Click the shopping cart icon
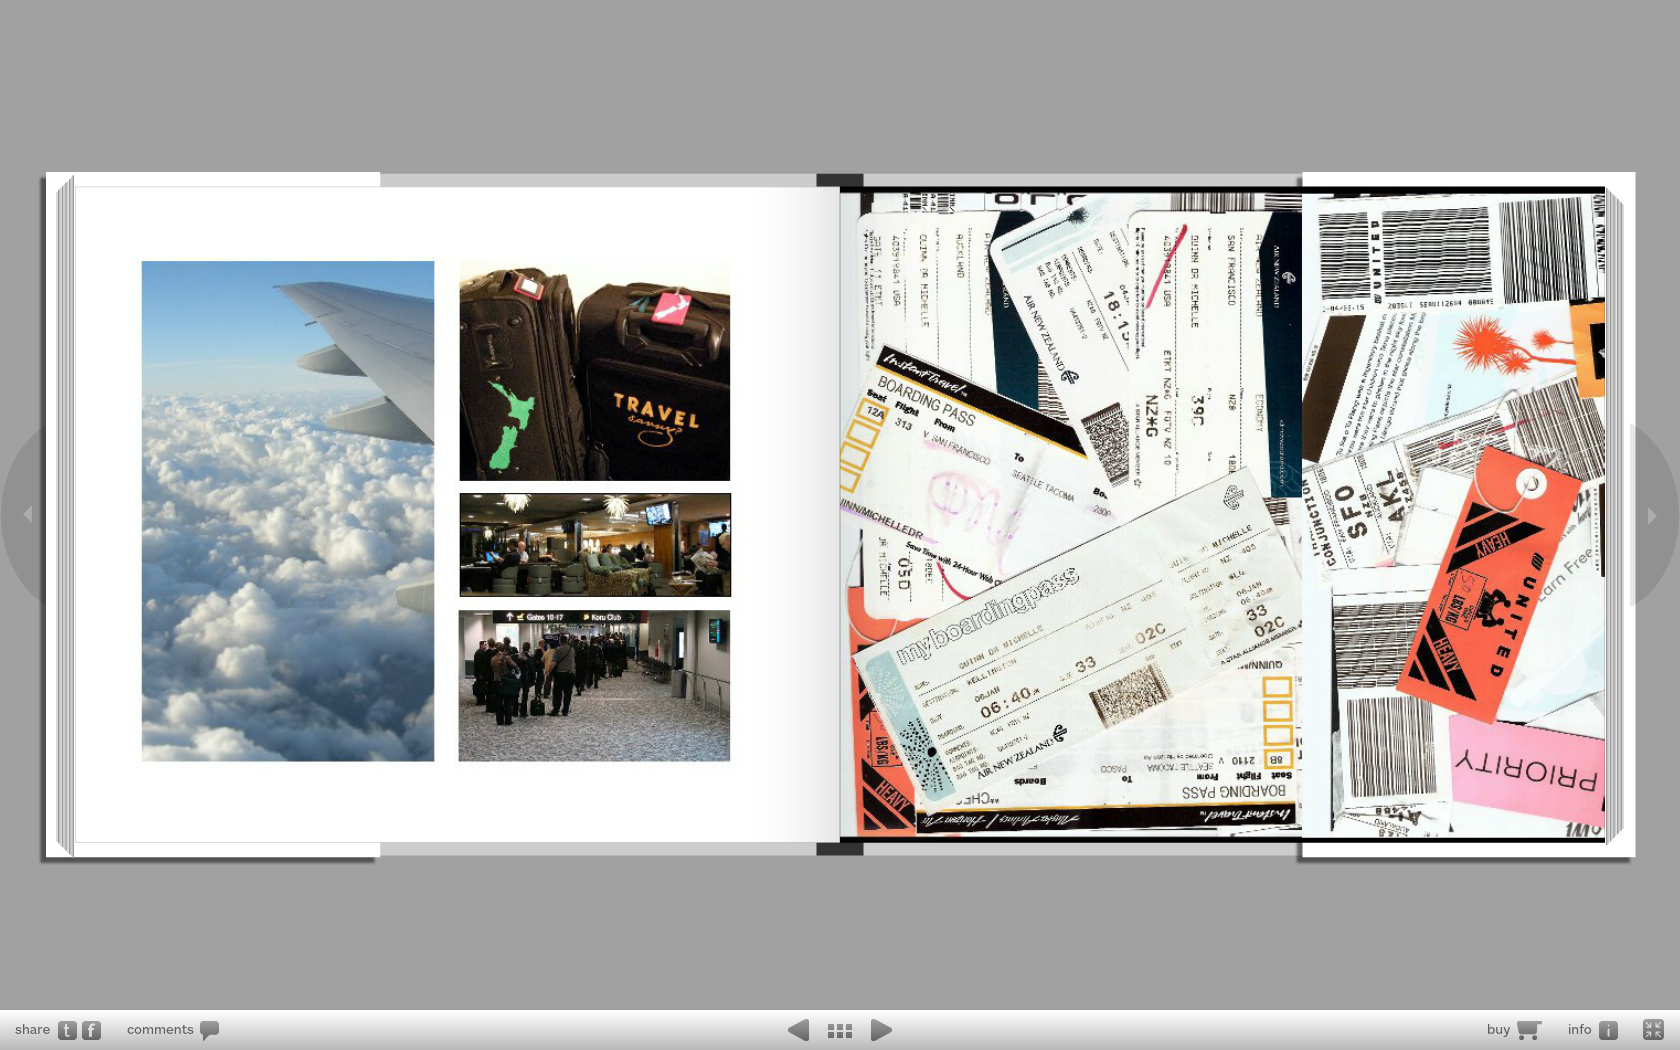Viewport: 1680px width, 1050px height. (x=1528, y=1030)
